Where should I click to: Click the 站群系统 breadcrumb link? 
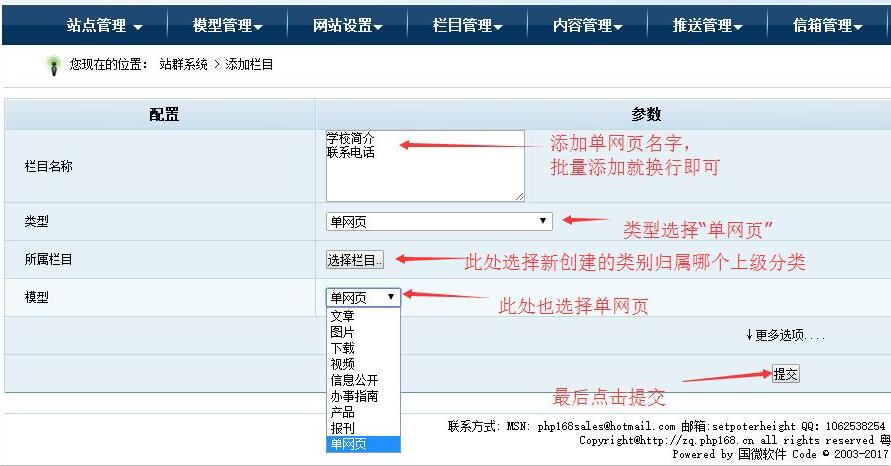[184, 64]
